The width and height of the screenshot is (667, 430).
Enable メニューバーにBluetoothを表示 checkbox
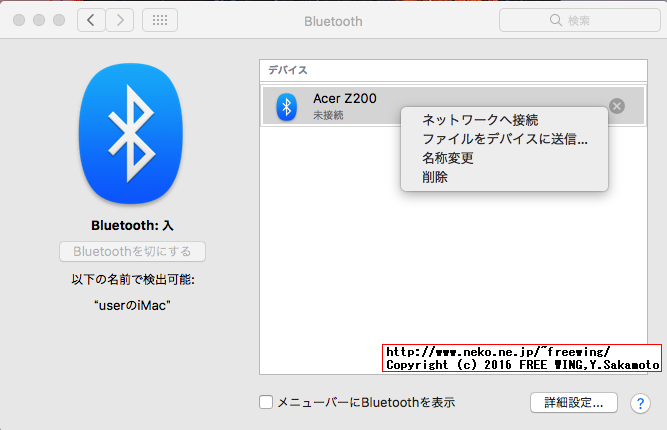pyautogui.click(x=266, y=402)
